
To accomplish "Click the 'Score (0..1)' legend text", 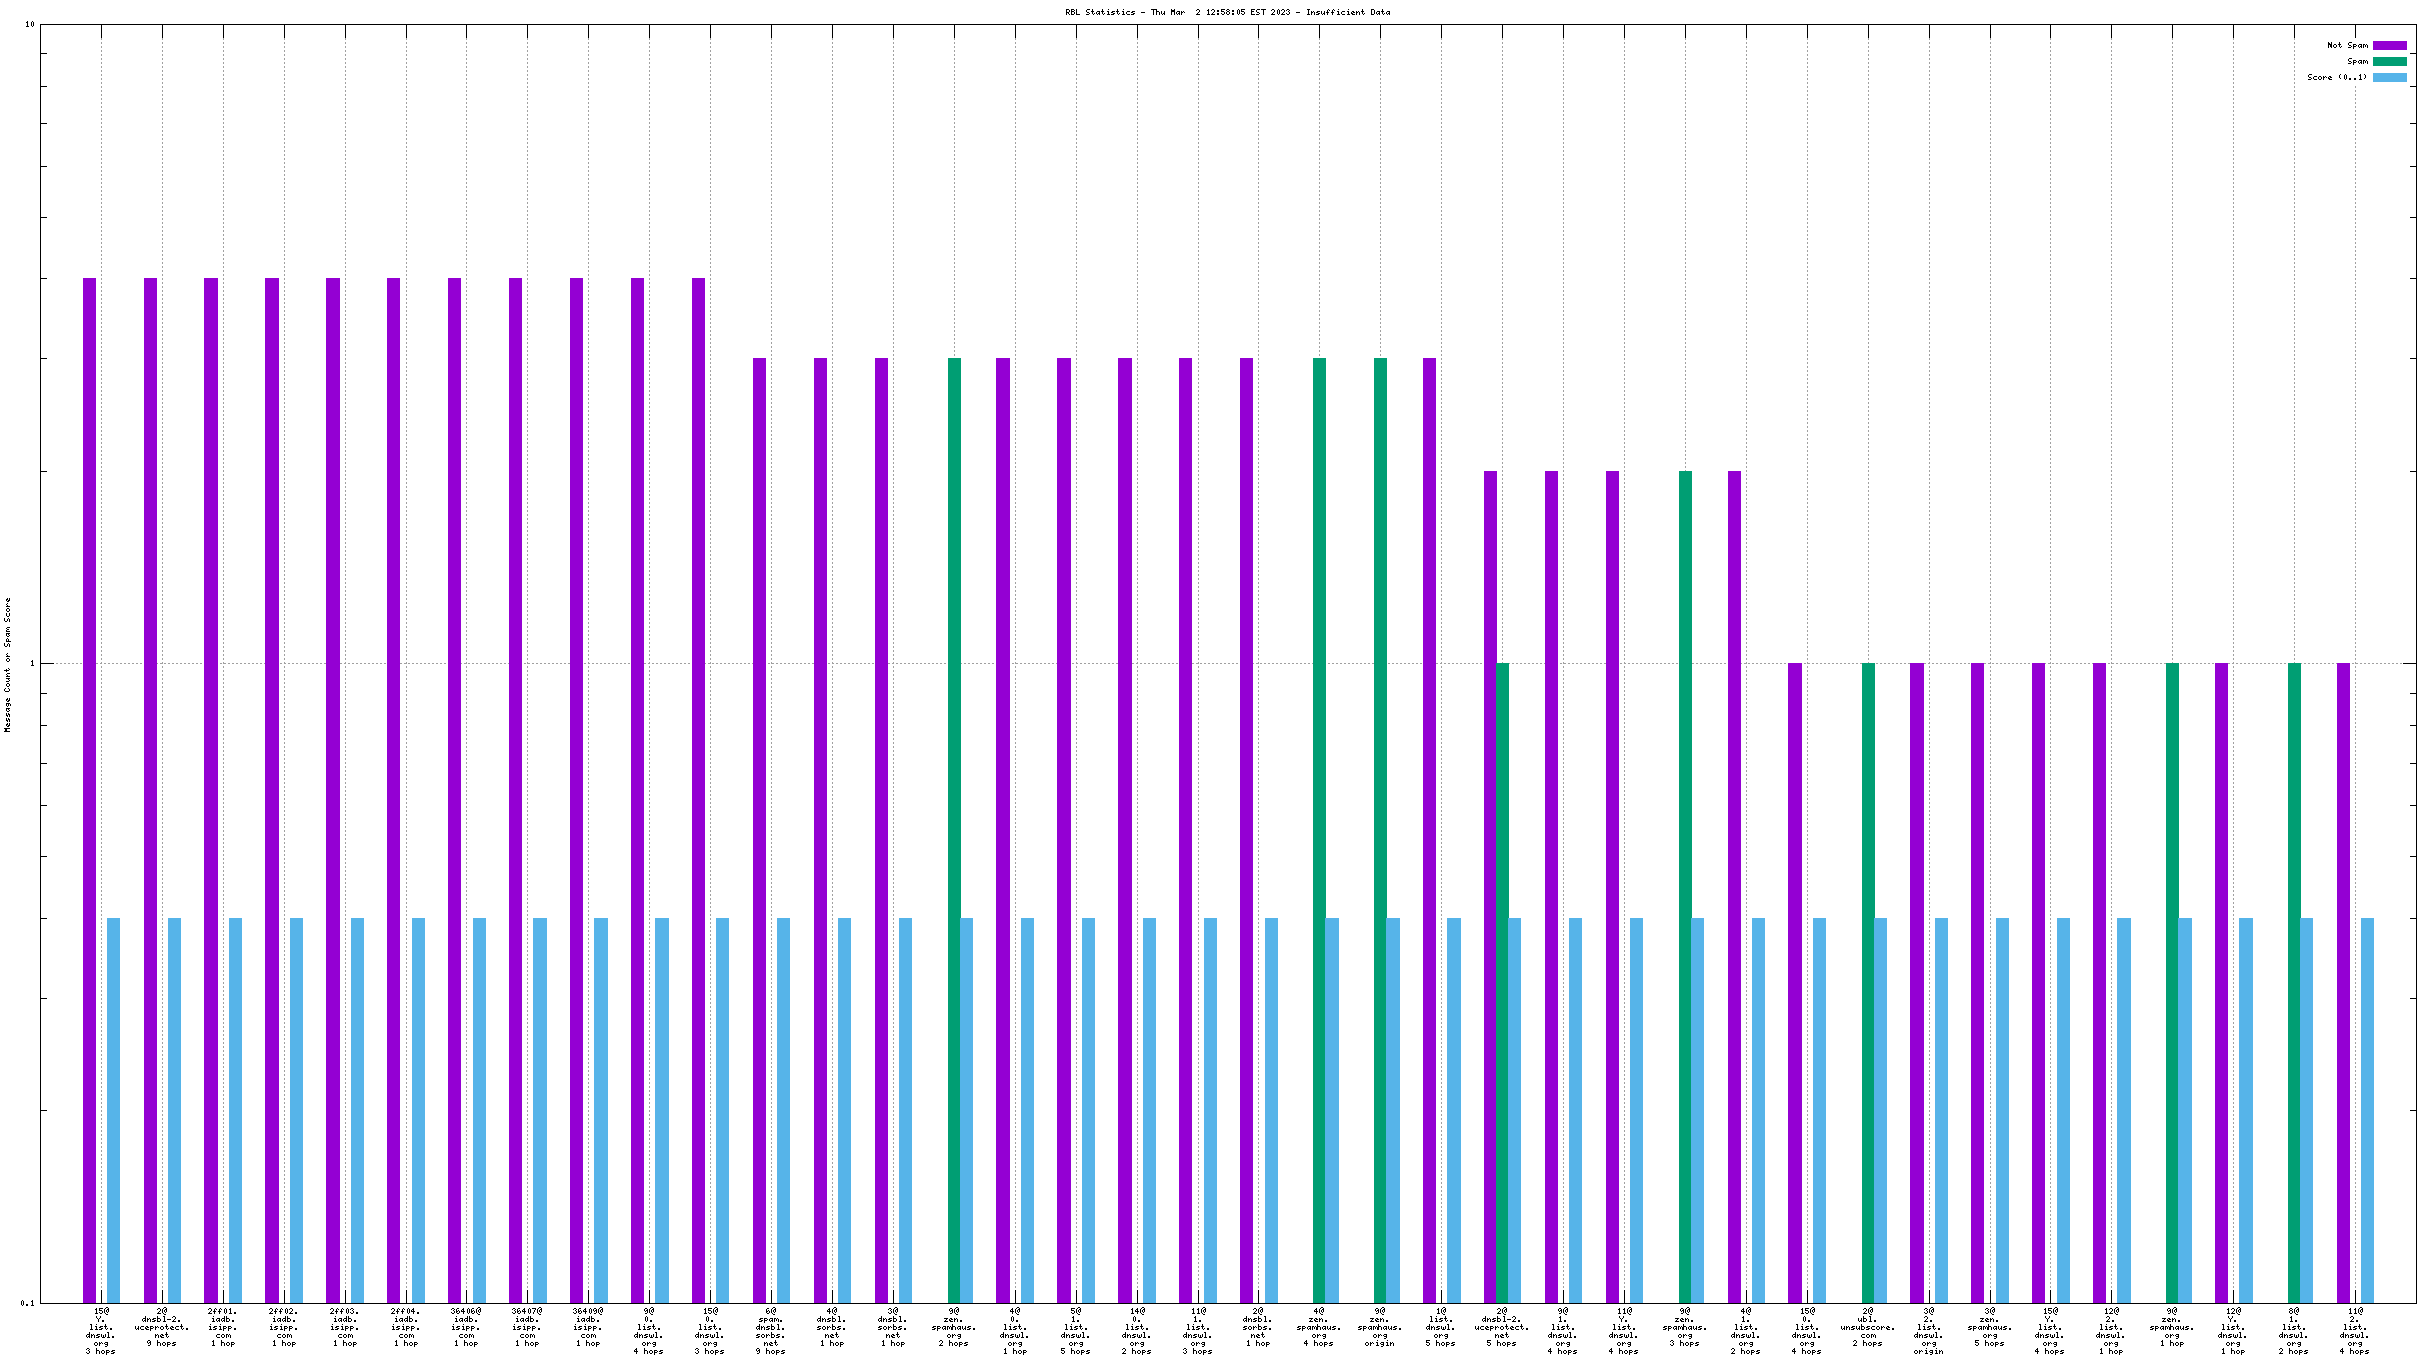I will coord(2337,77).
